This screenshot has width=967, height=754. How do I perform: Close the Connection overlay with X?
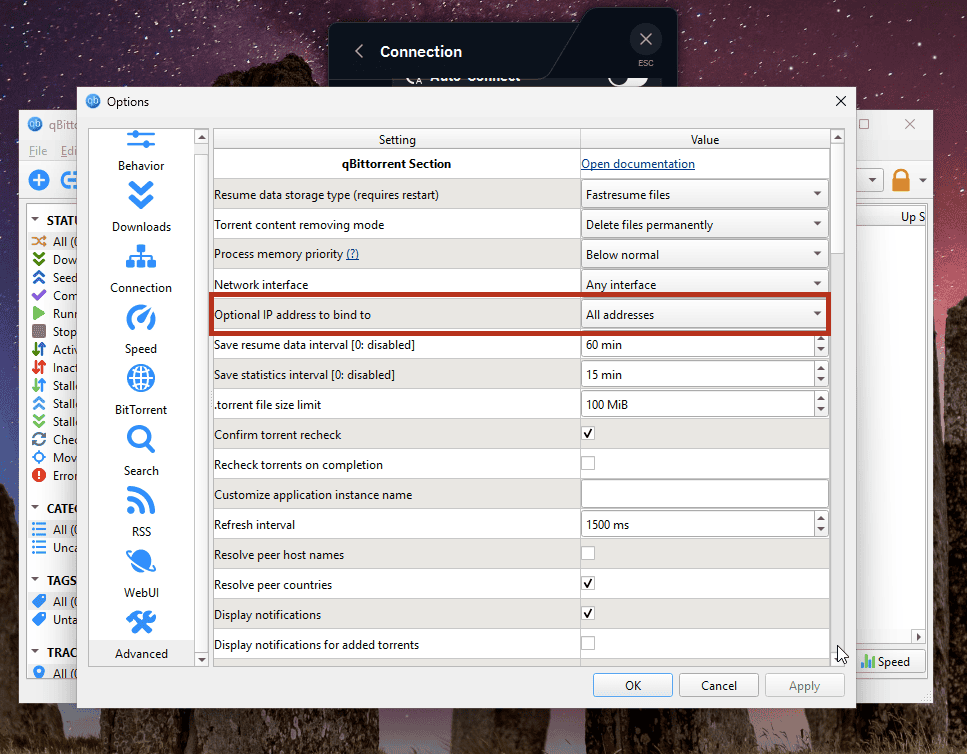click(x=646, y=39)
